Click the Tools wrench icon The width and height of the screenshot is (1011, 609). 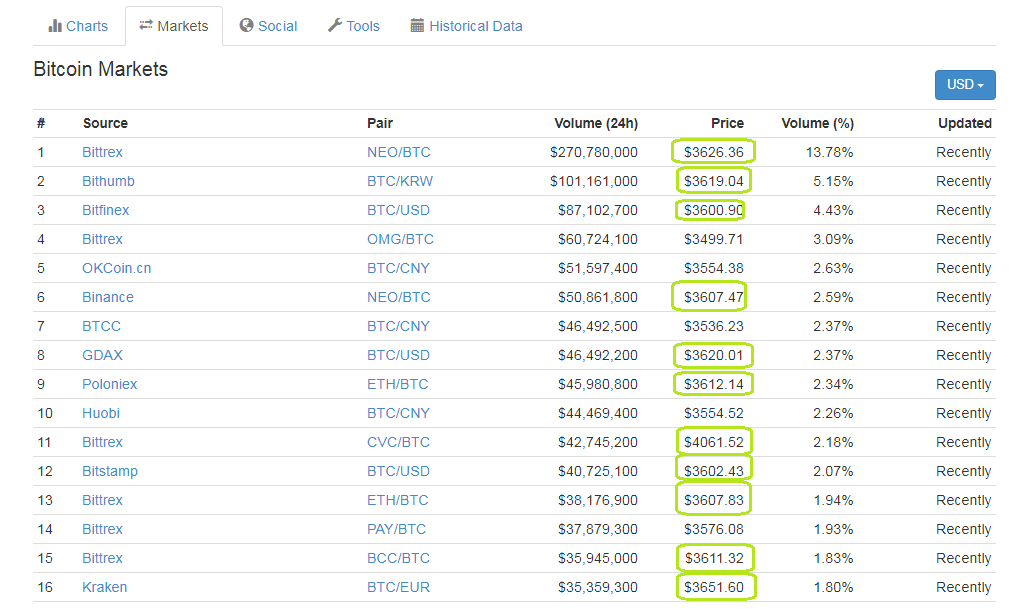(x=335, y=25)
